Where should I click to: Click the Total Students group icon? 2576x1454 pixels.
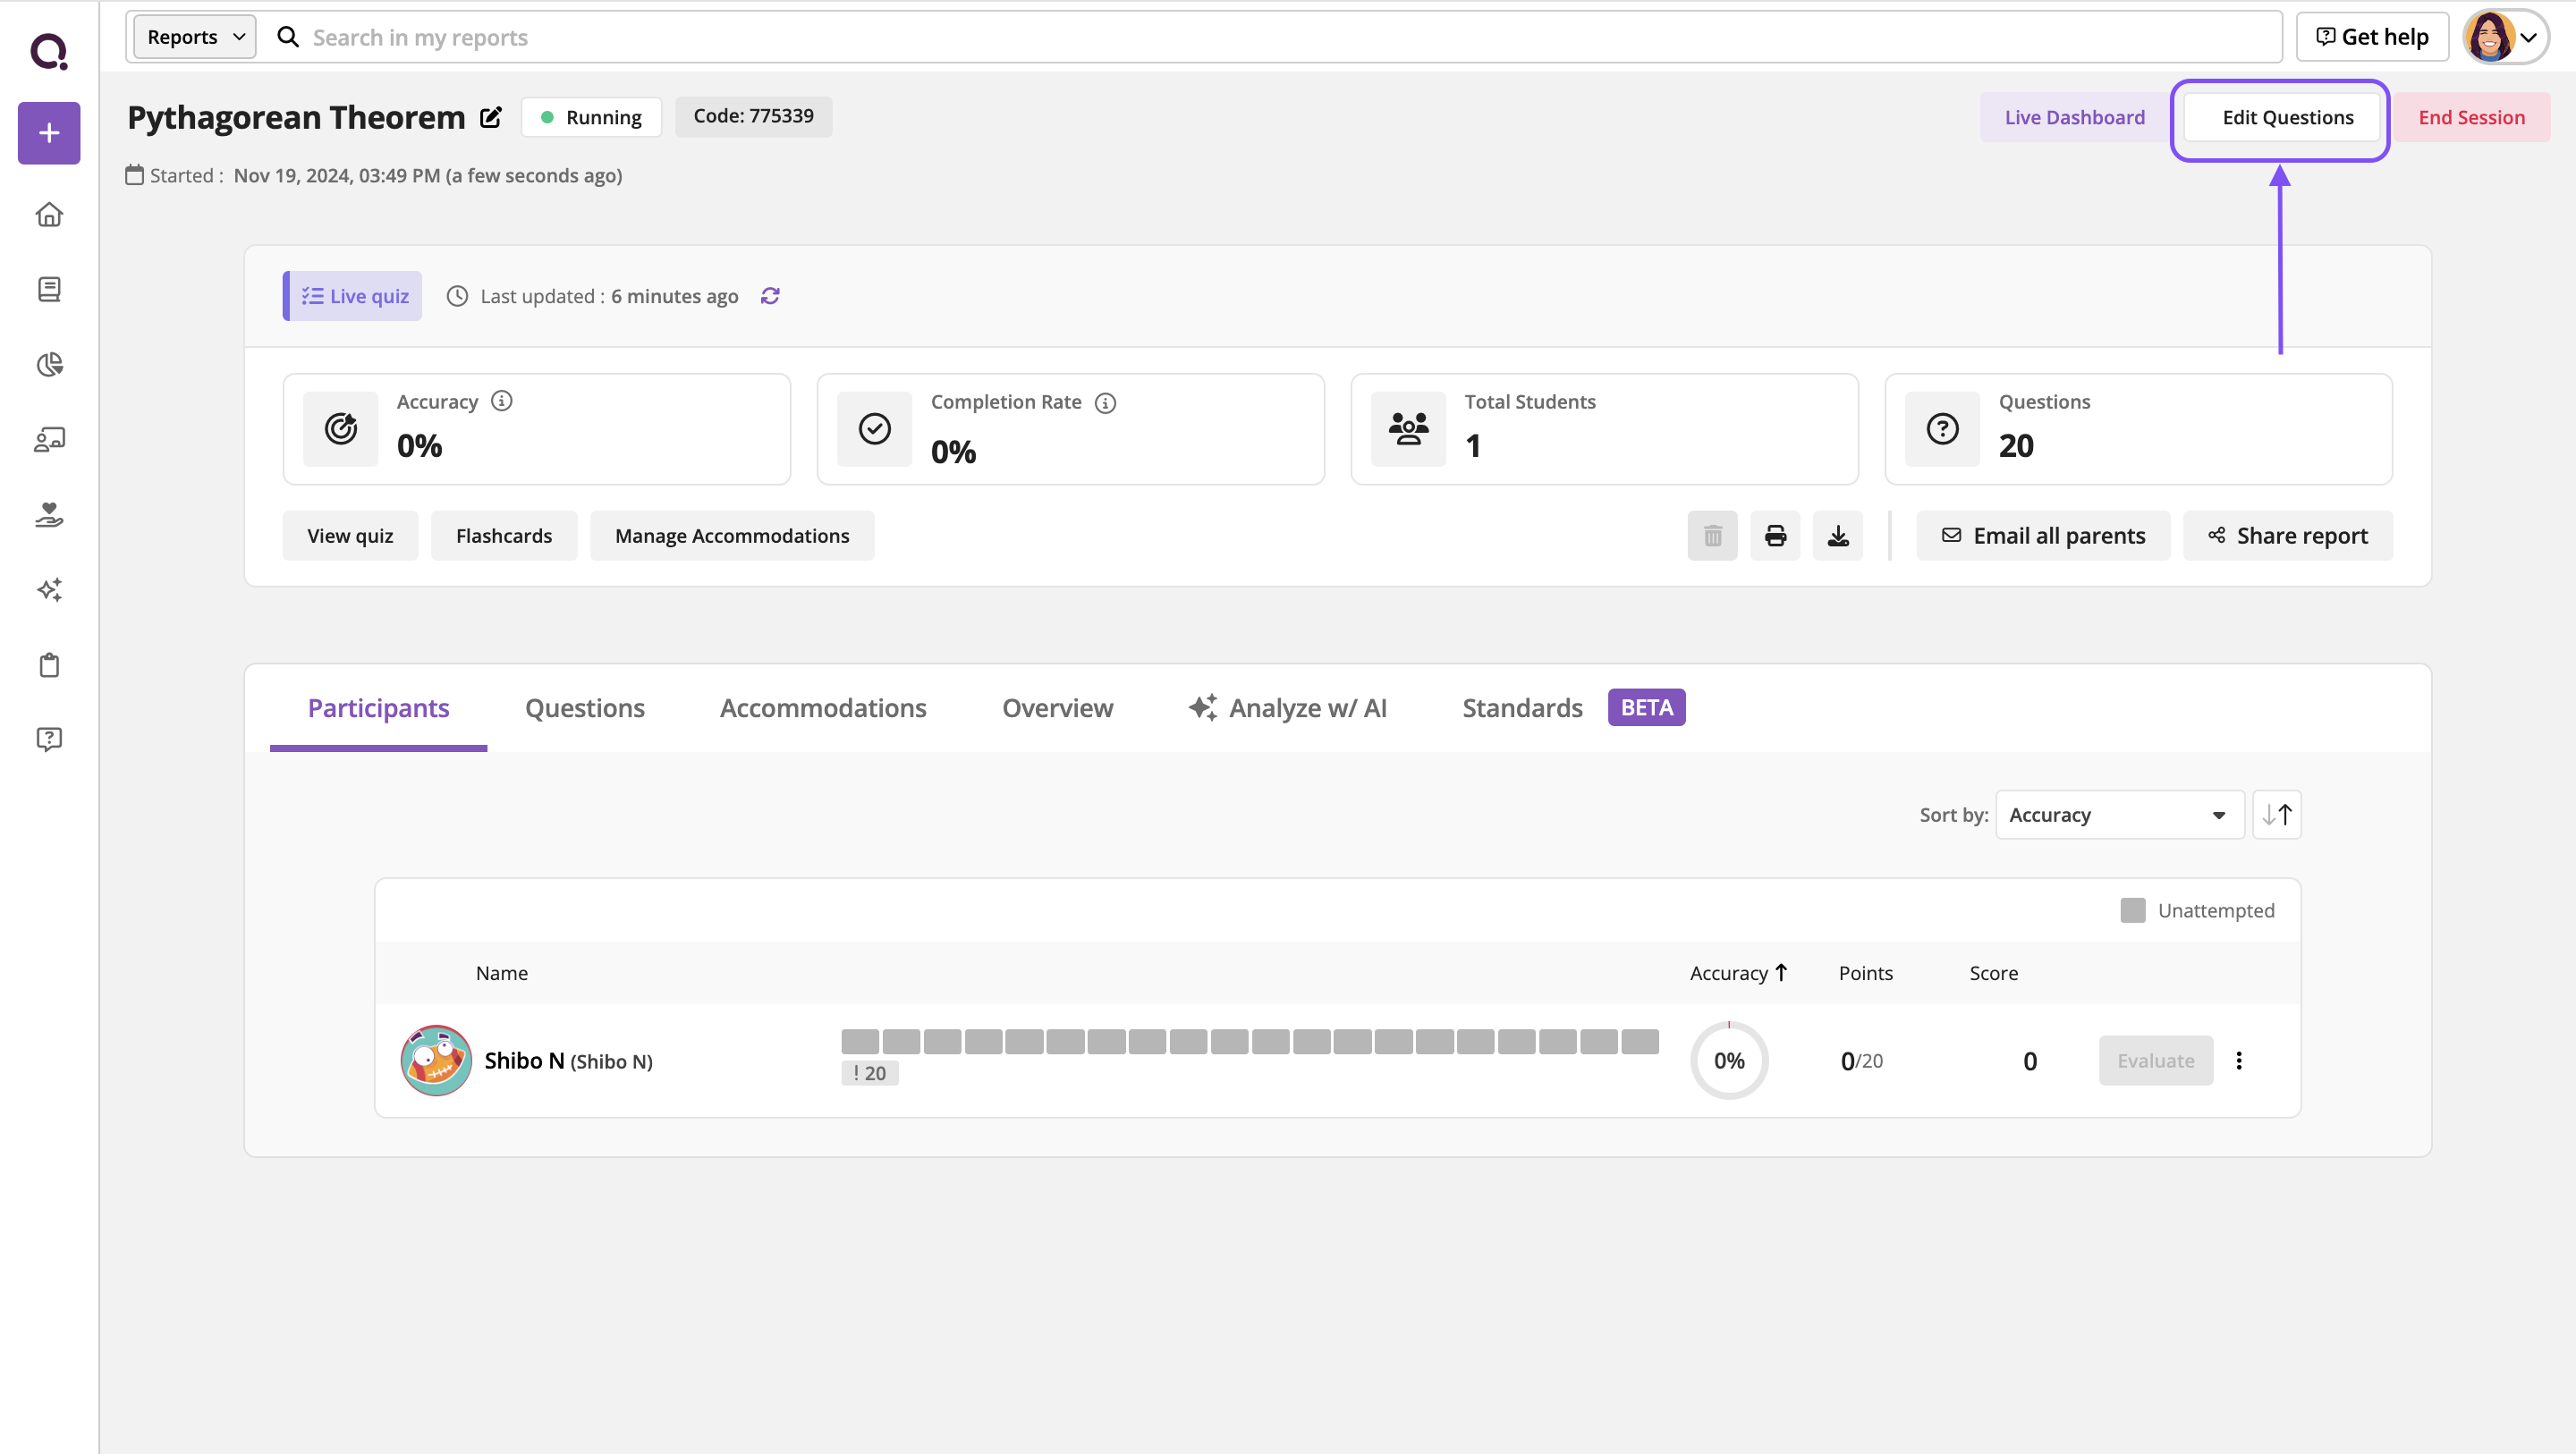1409,429
